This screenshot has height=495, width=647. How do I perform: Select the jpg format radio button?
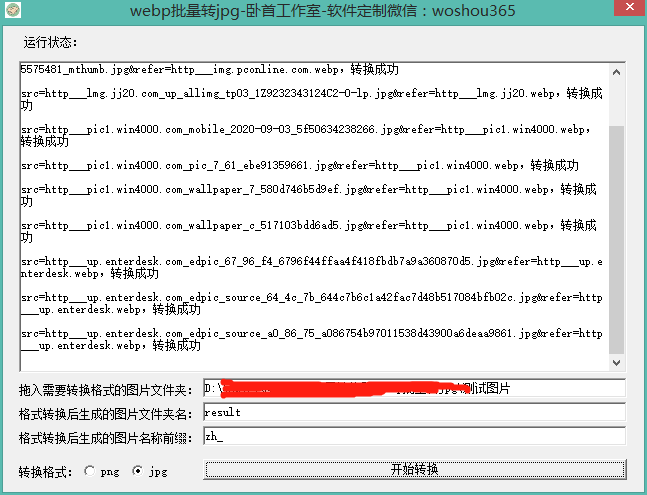click(x=137, y=471)
